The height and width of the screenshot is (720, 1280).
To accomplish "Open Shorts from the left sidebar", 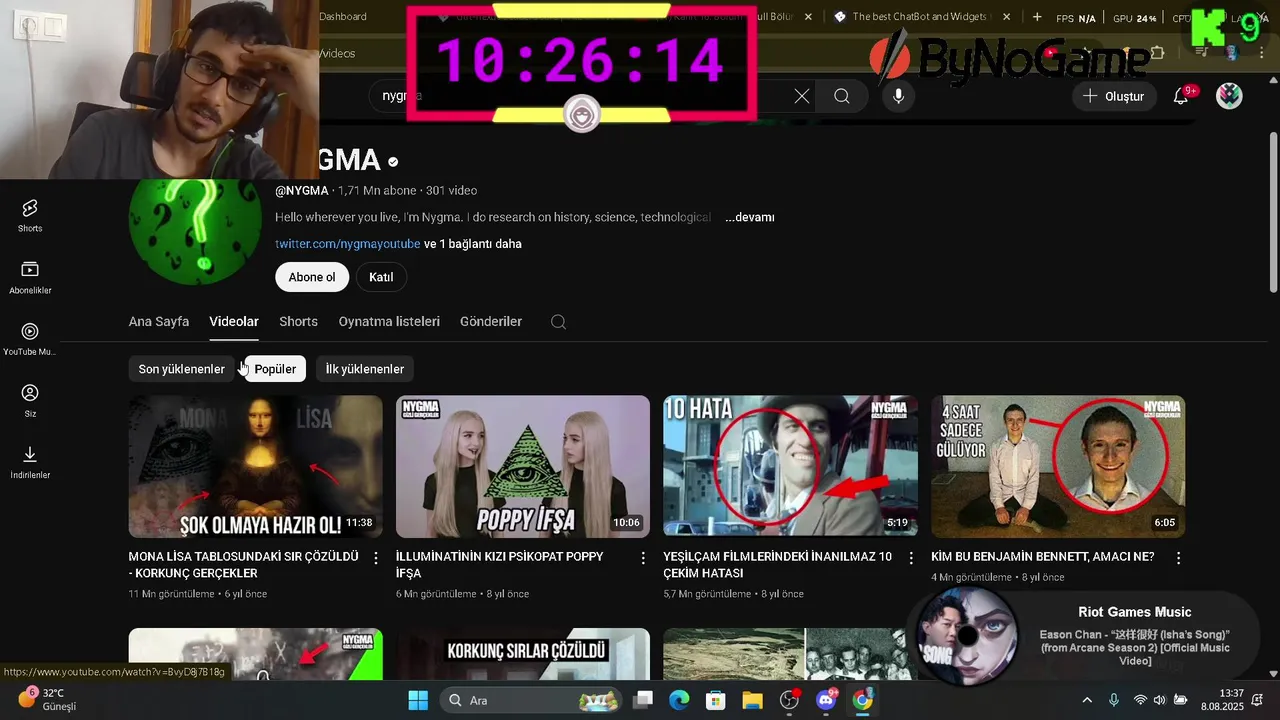I will click(x=30, y=215).
